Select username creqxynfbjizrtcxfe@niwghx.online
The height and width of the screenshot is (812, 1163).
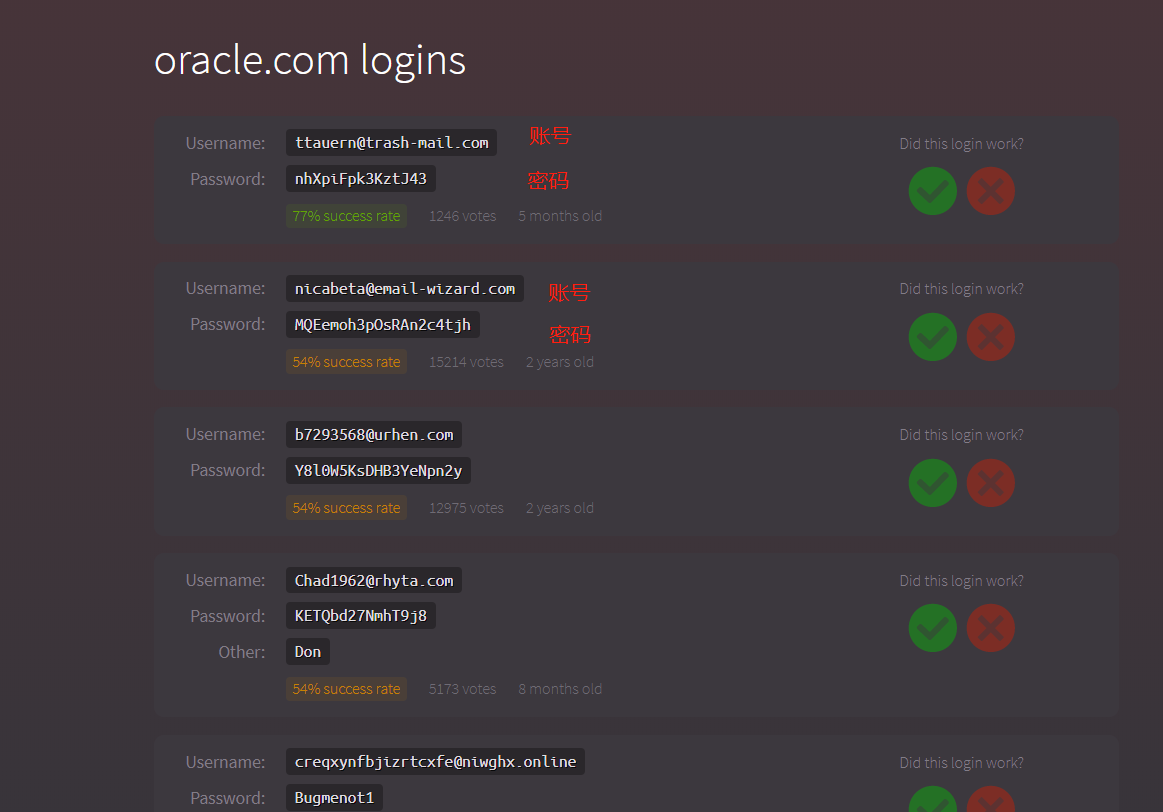[x=435, y=762]
